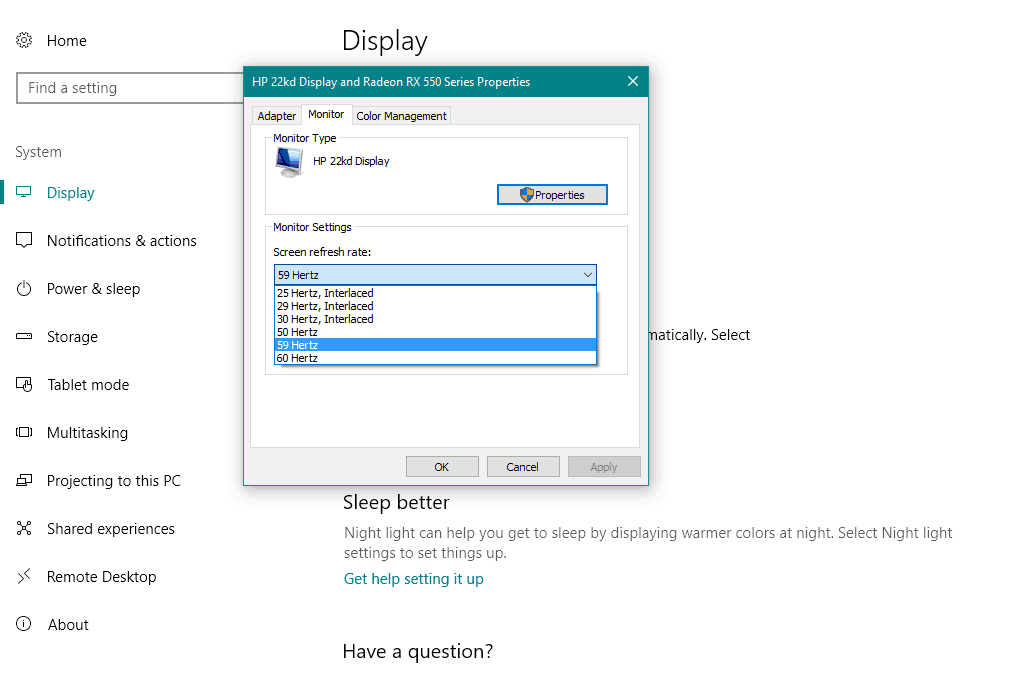
Task: Choose 60 Hertz refresh rate
Action: click(435, 358)
